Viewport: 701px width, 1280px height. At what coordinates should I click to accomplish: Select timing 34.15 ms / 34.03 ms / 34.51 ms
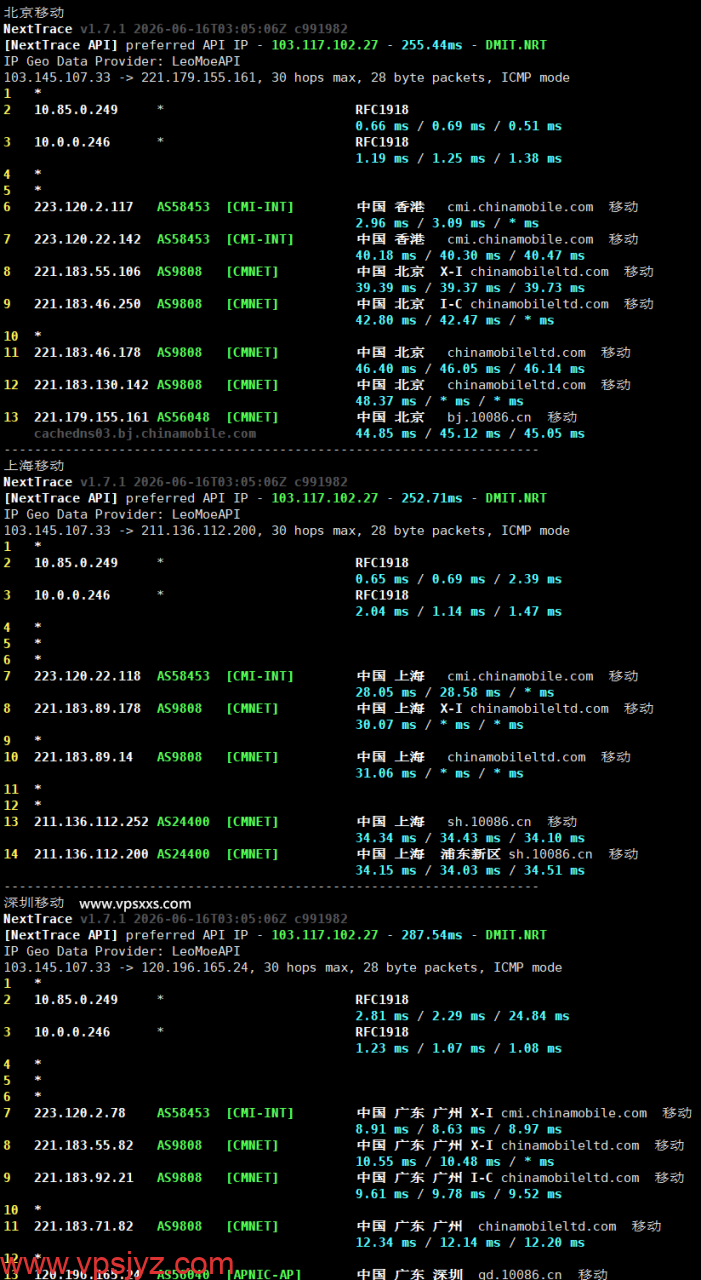pos(471,870)
